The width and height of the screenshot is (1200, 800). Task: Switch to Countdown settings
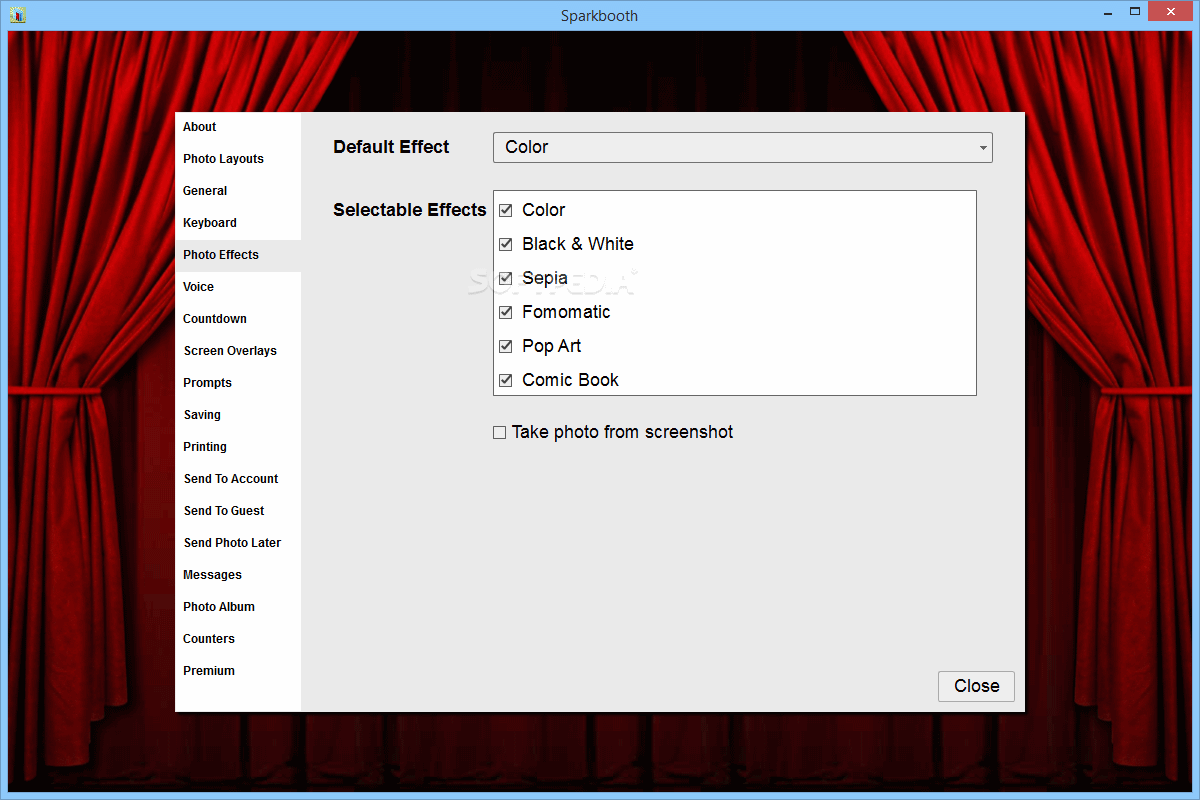pyautogui.click(x=238, y=319)
